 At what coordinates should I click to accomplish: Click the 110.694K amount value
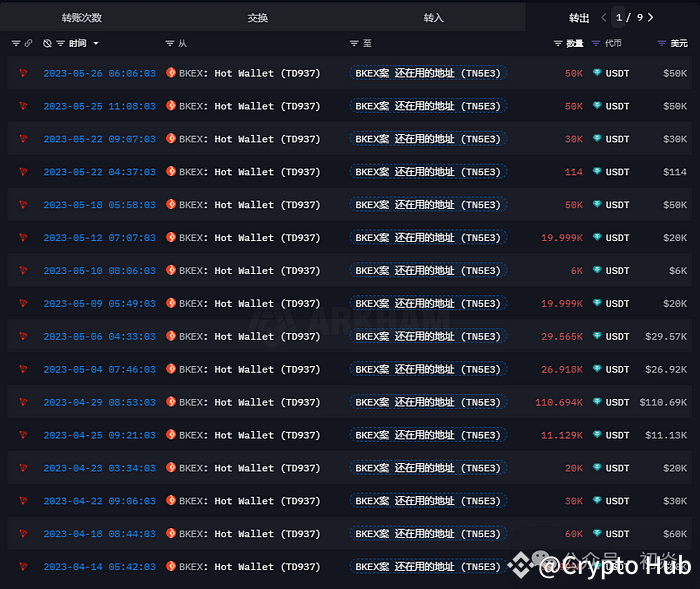click(559, 402)
